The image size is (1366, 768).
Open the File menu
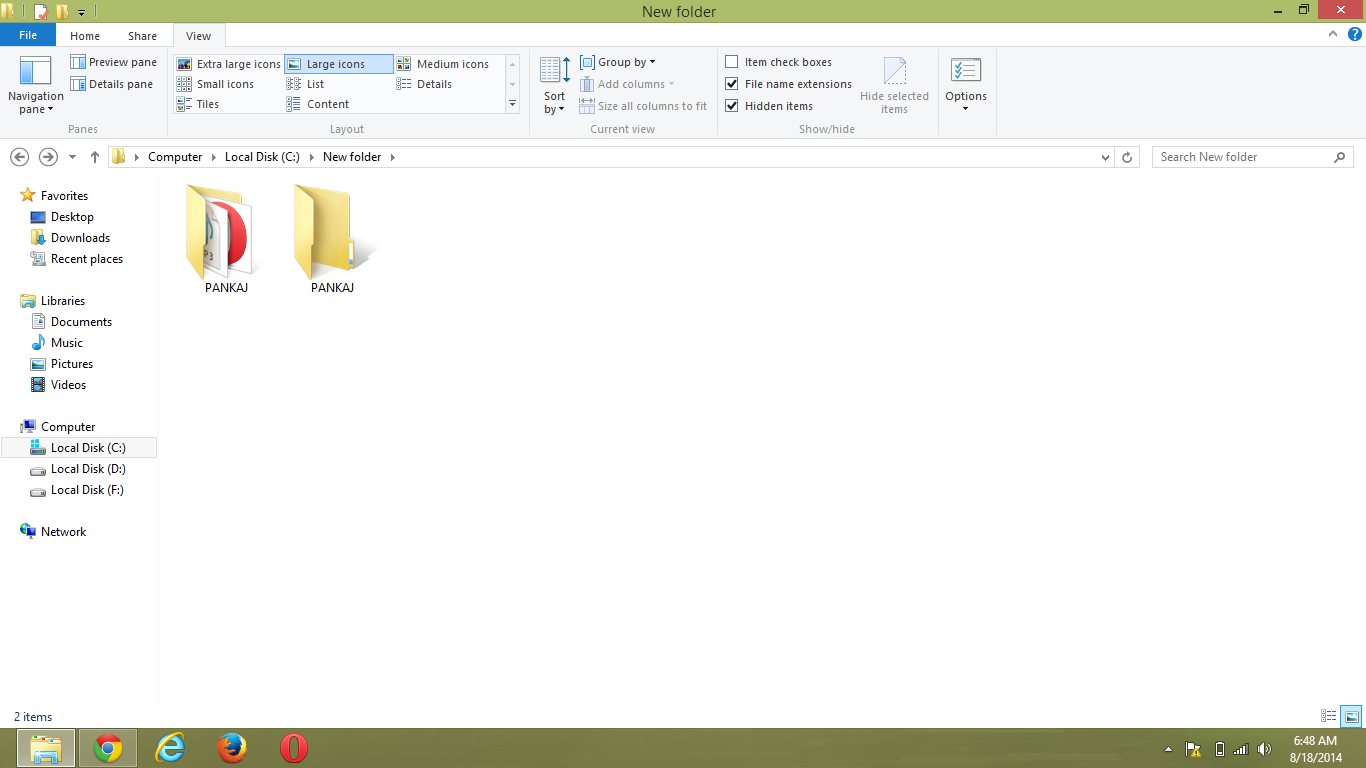pyautogui.click(x=27, y=34)
